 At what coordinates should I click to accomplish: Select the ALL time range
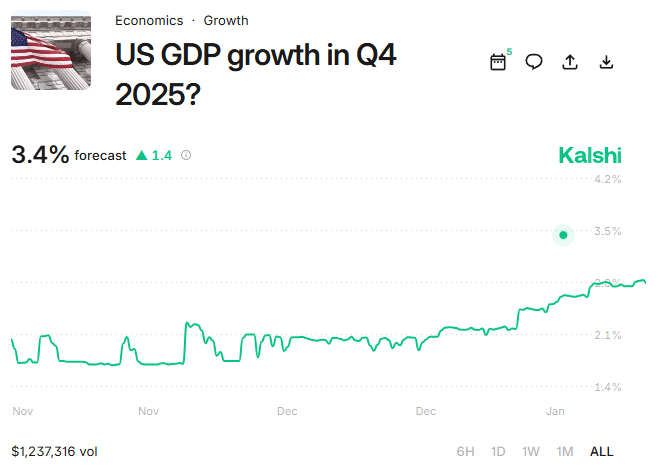[x=602, y=451]
